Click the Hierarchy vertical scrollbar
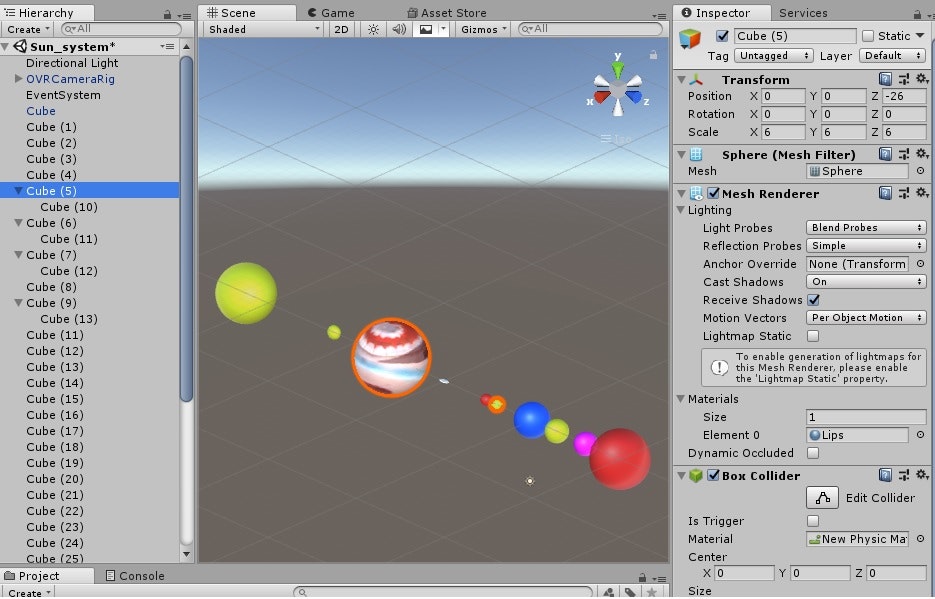 (x=186, y=229)
